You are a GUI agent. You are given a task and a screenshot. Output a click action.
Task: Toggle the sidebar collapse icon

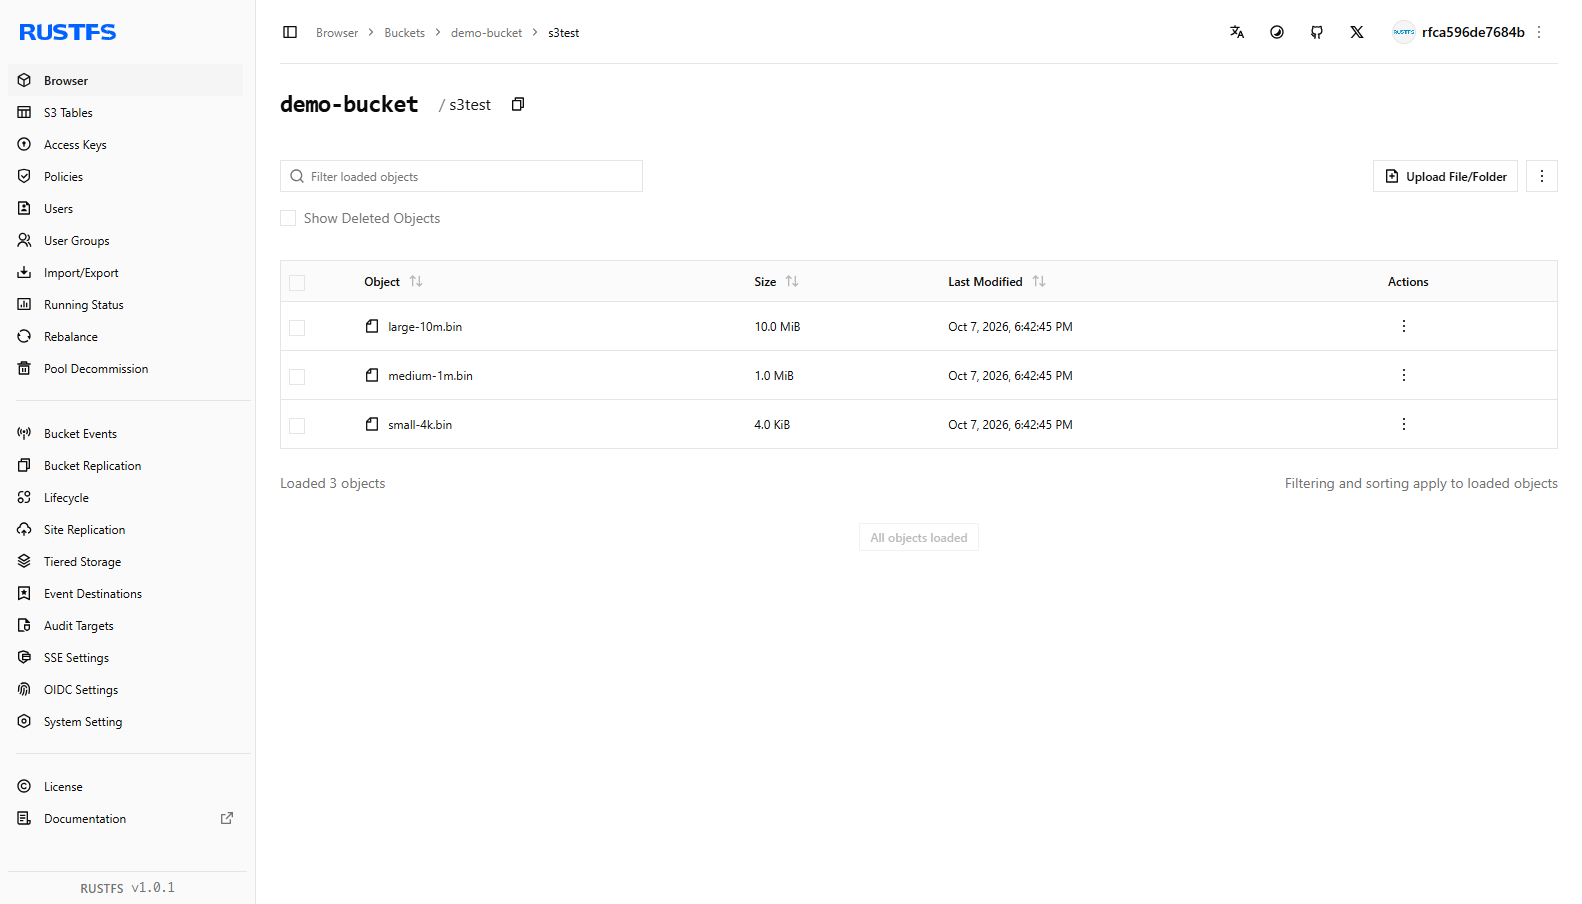point(290,32)
